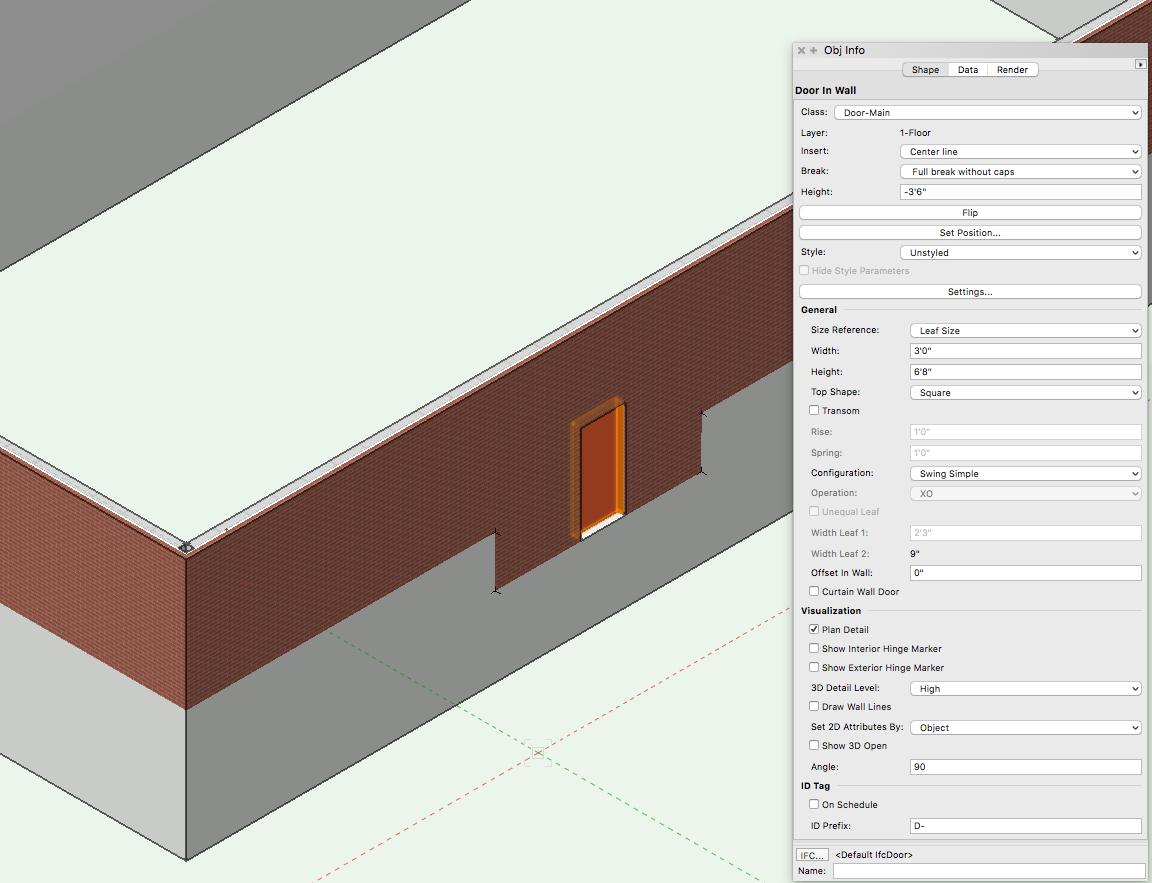The height and width of the screenshot is (883, 1152).
Task: Click the door Width input field
Action: tap(1025, 352)
